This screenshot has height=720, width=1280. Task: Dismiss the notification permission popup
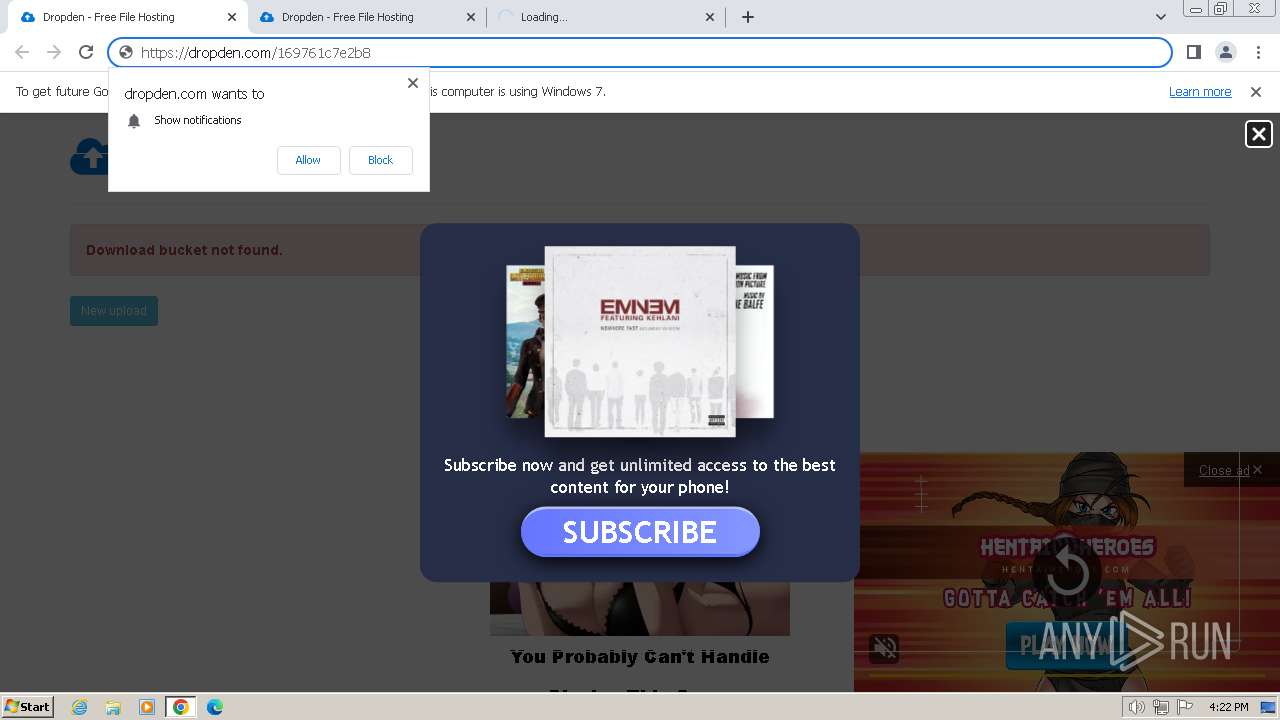412,83
